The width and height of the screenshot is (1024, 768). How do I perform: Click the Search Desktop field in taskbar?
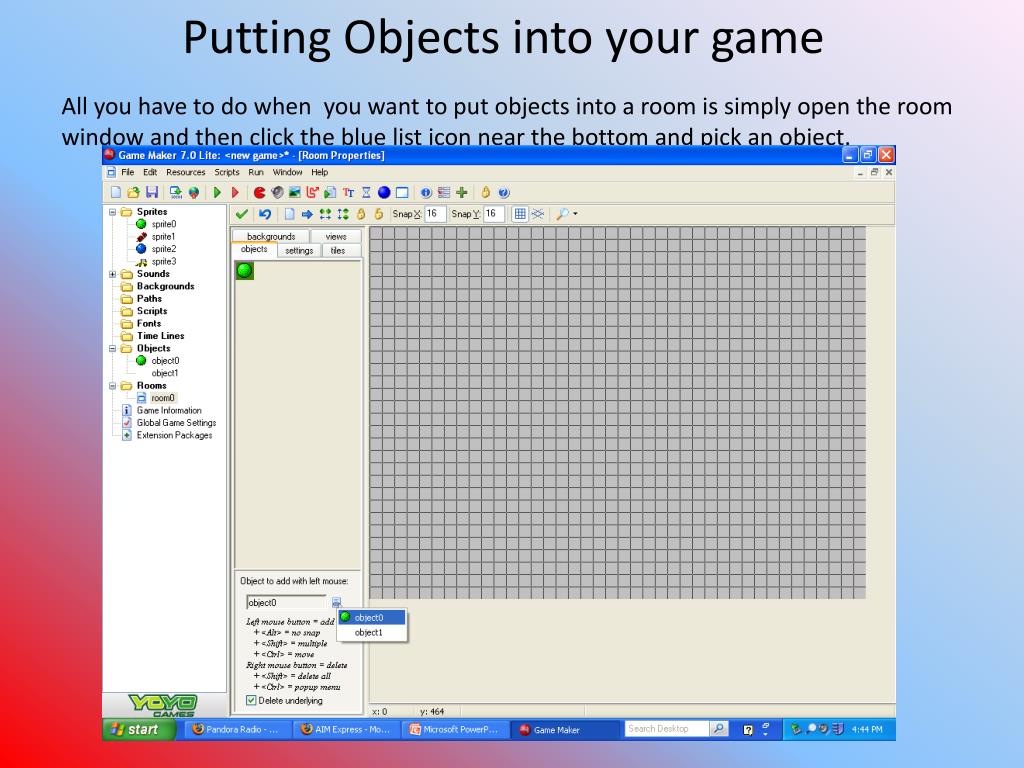(x=666, y=728)
